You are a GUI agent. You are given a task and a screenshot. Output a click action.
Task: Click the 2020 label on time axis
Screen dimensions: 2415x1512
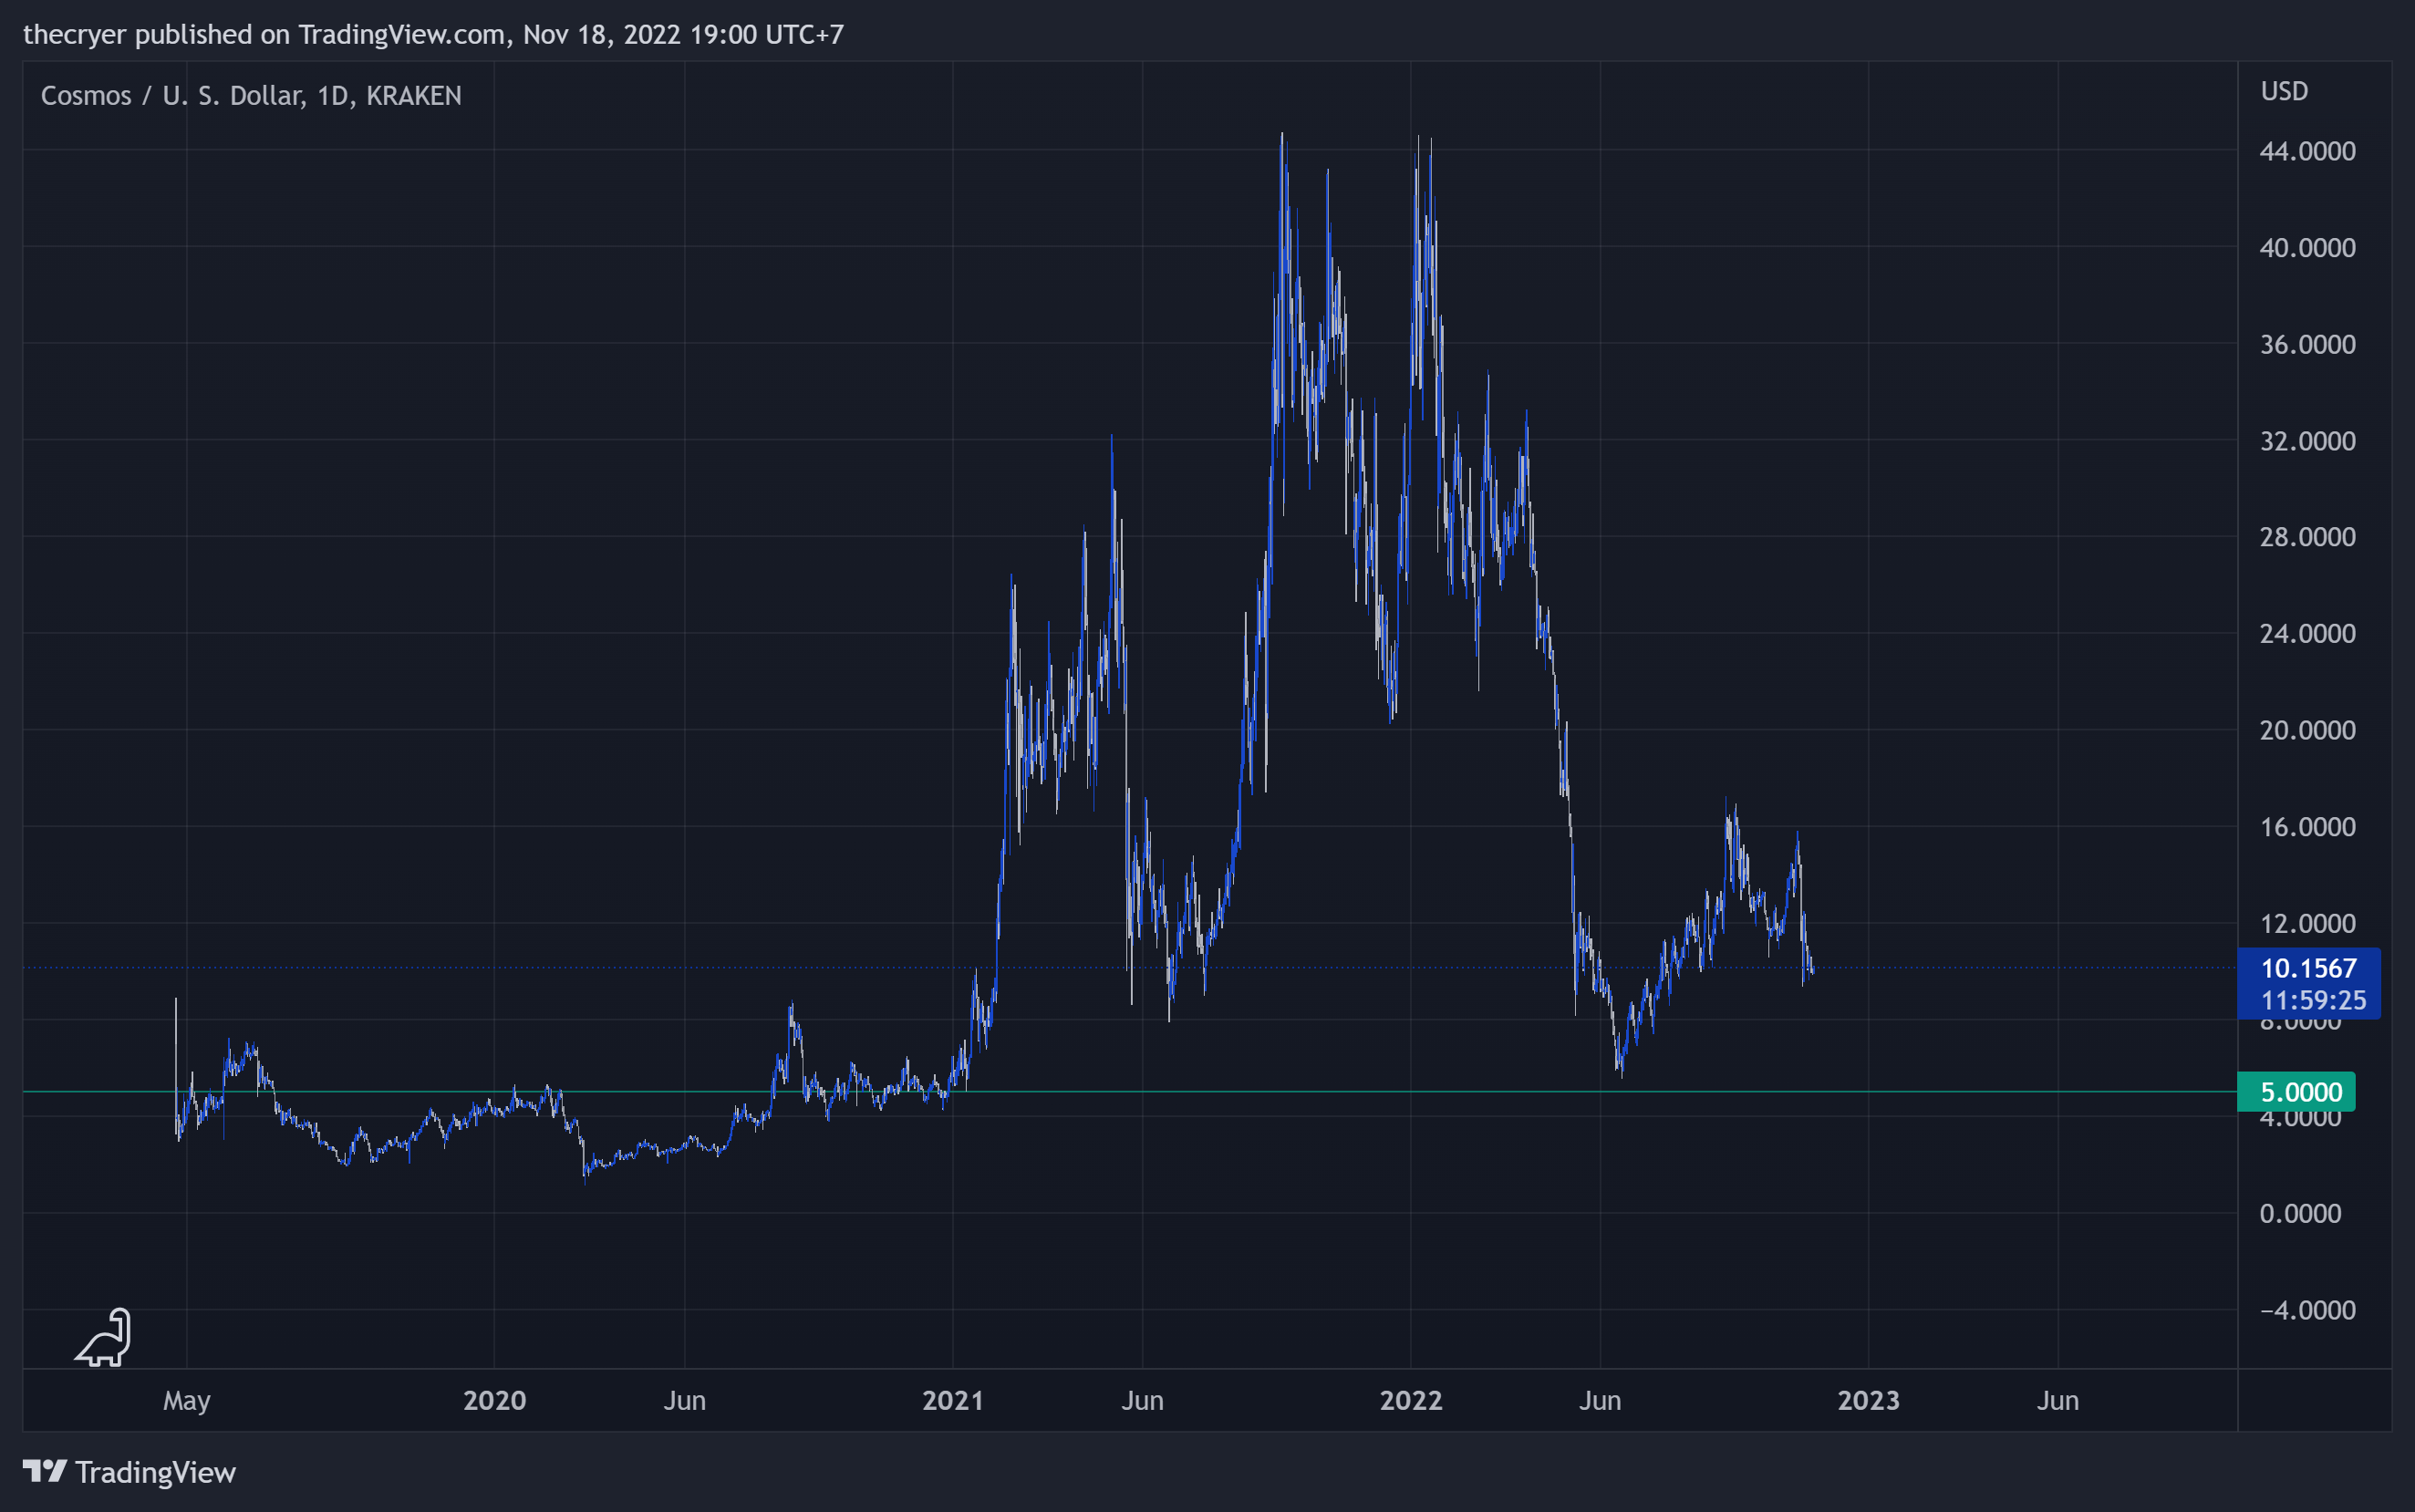pyautogui.click(x=494, y=1400)
